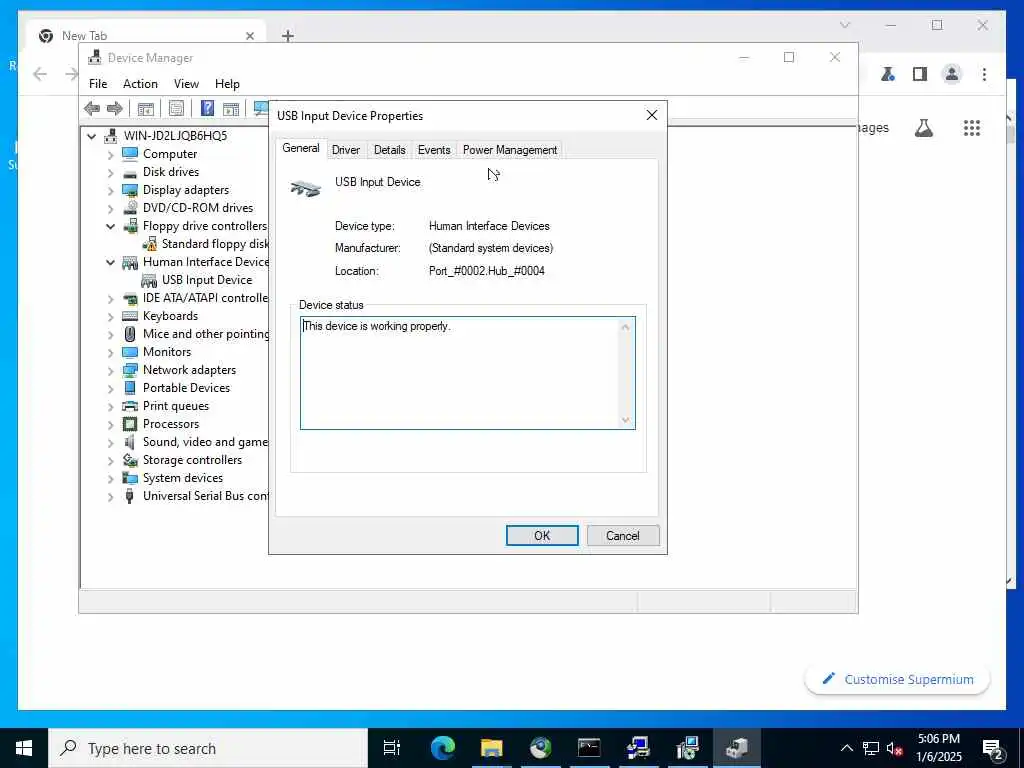
Task: Click the Labs flask icon beside apps grid
Action: tap(923, 128)
